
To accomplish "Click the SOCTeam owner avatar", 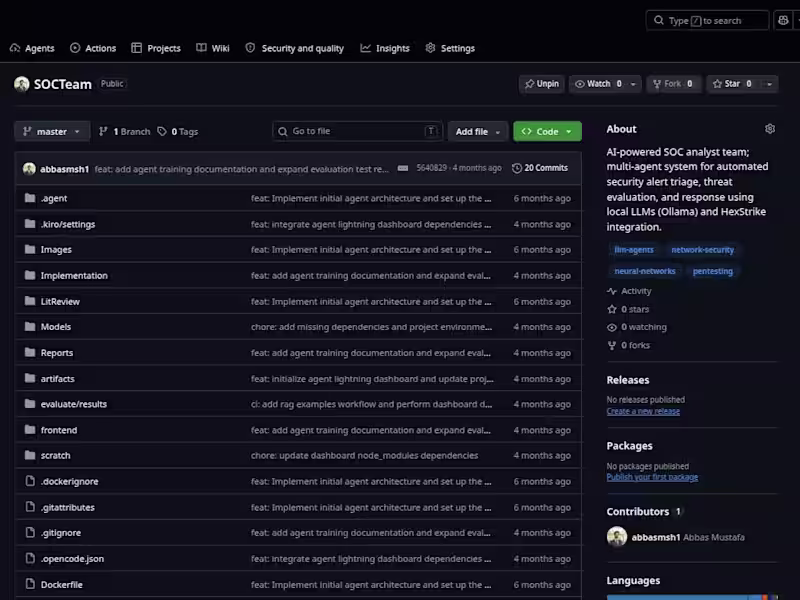I will point(21,84).
